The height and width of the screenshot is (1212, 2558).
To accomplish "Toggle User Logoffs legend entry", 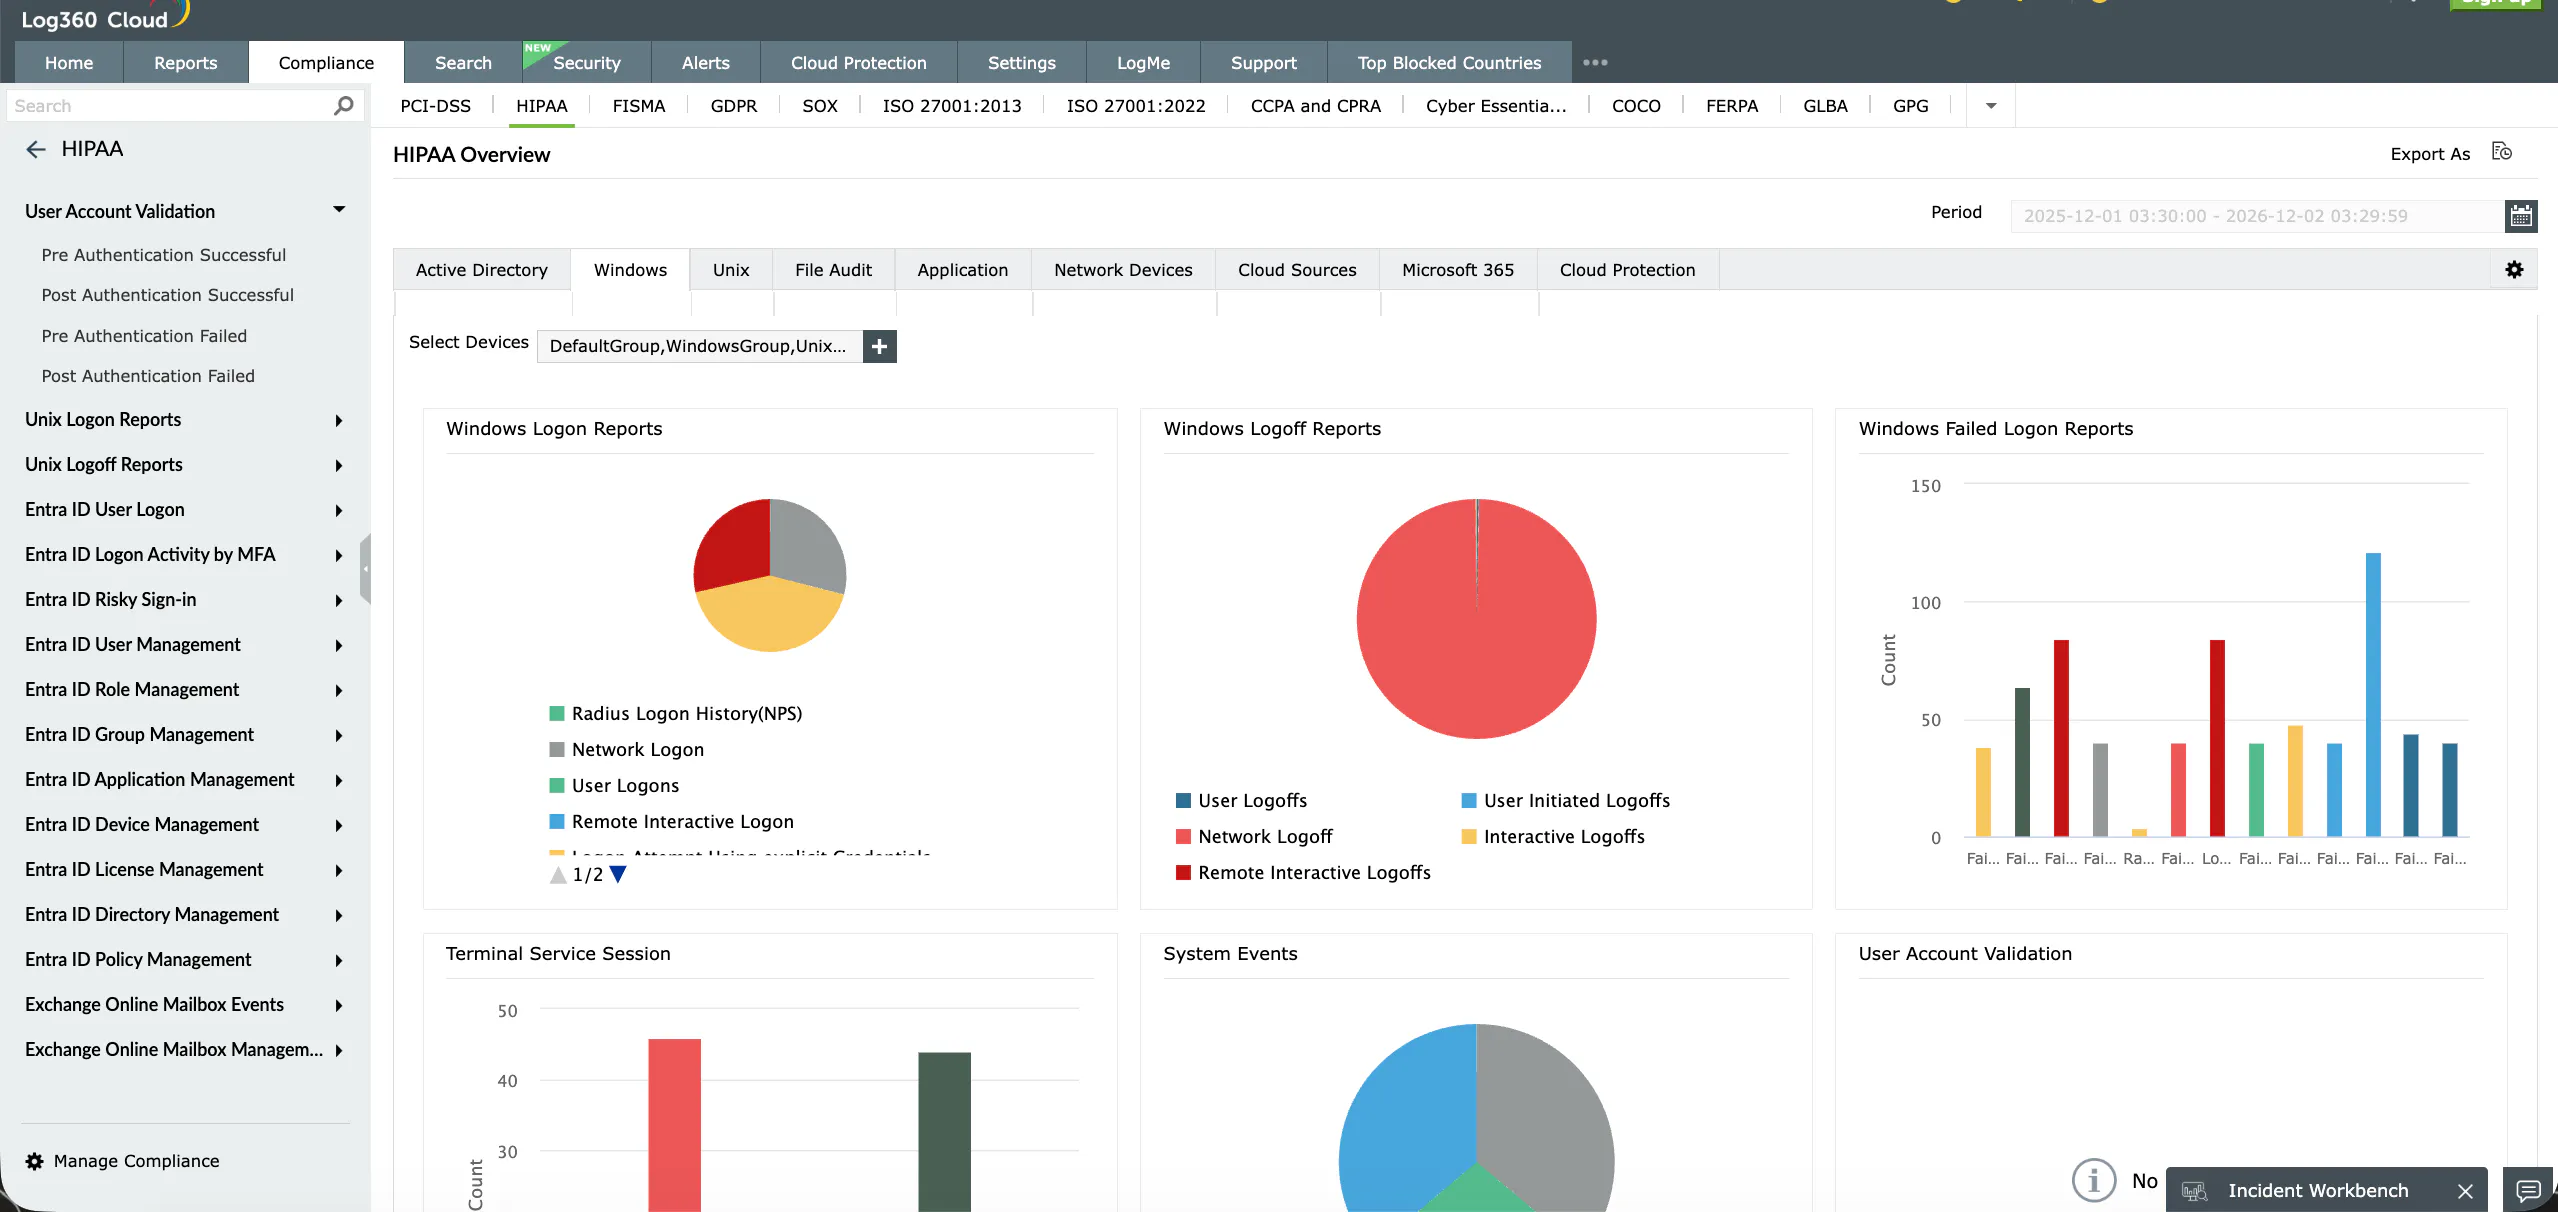I will [1241, 800].
